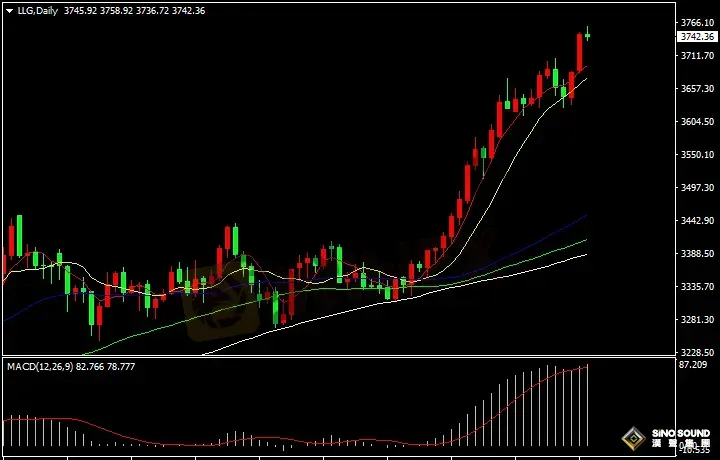The image size is (720, 460).
Task: Select the rightmost MACD histogram bar
Action: (588, 405)
